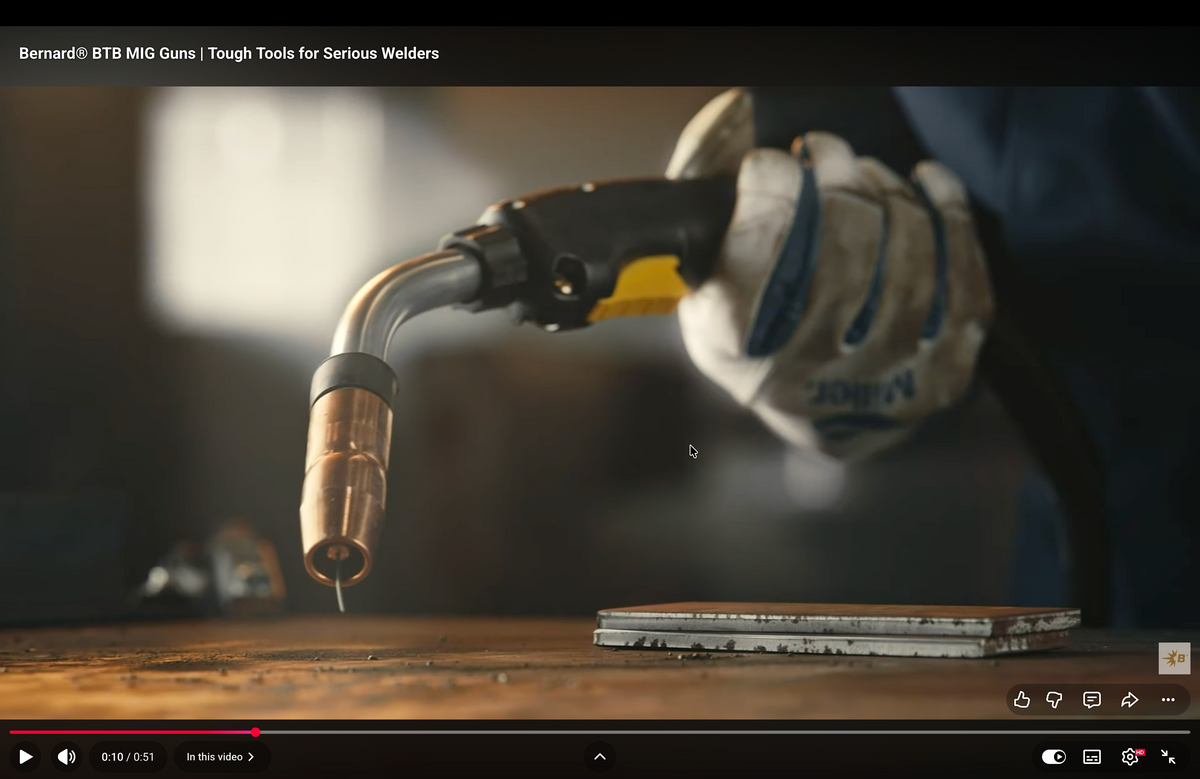Viewport: 1200px width, 779px height.
Task: Click the progress bar scrubber handle
Action: point(256,732)
